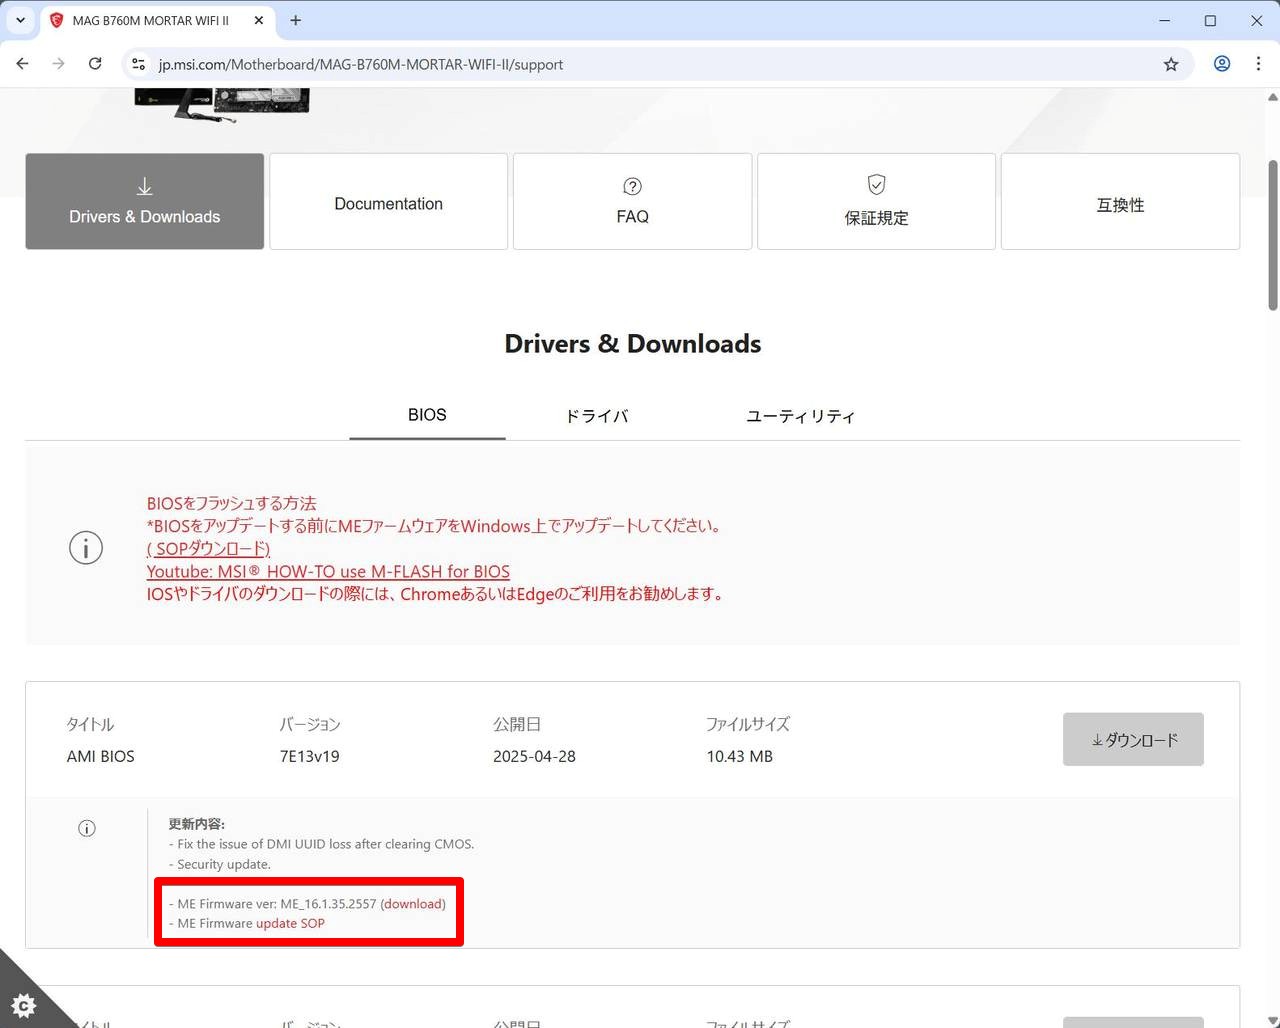Select the Drivers & Downloads section

click(145, 201)
